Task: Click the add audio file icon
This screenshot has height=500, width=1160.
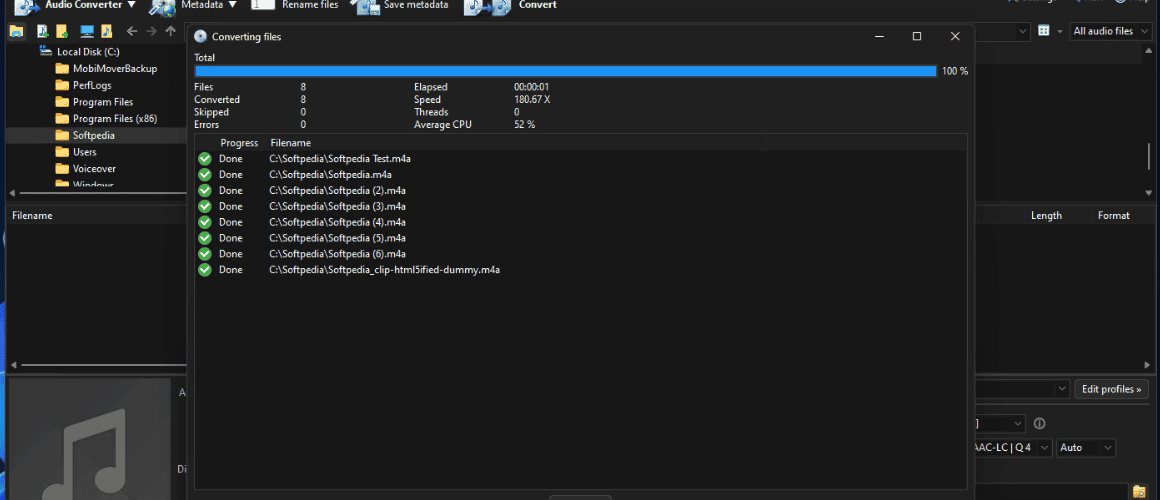Action: 42,31
